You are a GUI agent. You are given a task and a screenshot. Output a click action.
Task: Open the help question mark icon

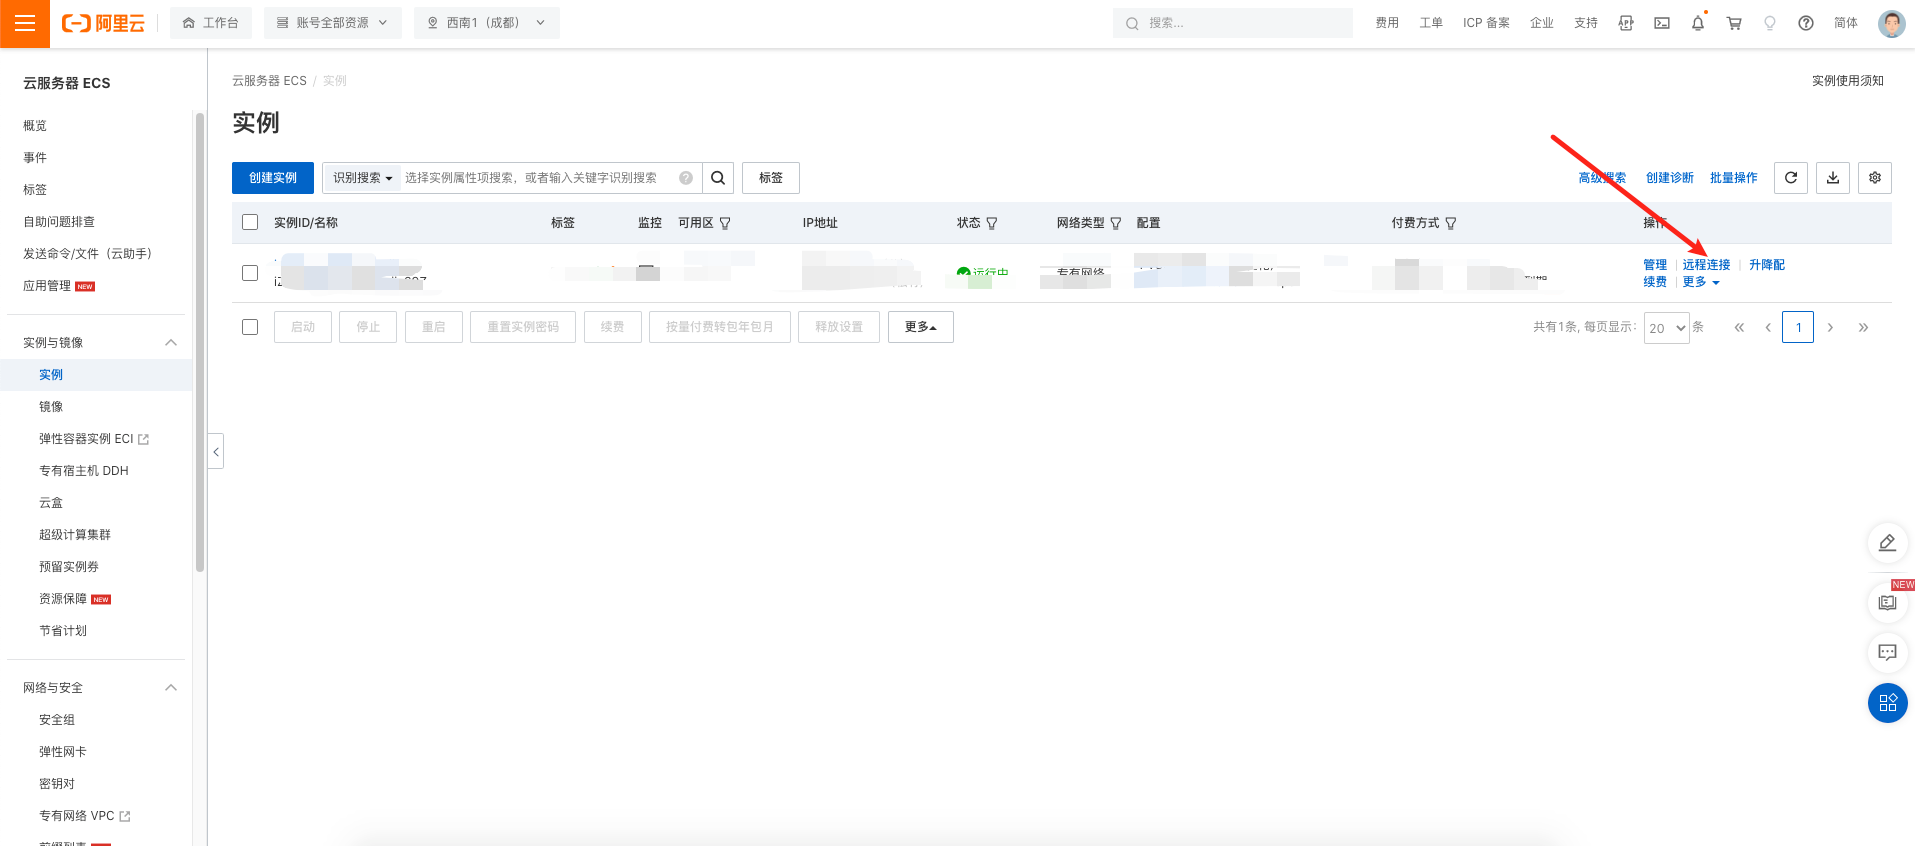(1805, 23)
